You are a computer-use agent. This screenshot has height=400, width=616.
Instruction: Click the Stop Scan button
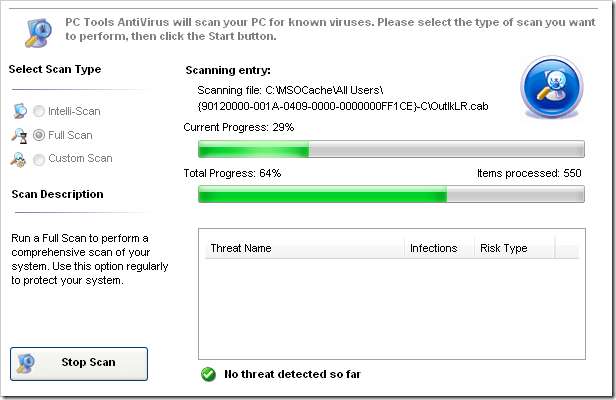coord(79,363)
